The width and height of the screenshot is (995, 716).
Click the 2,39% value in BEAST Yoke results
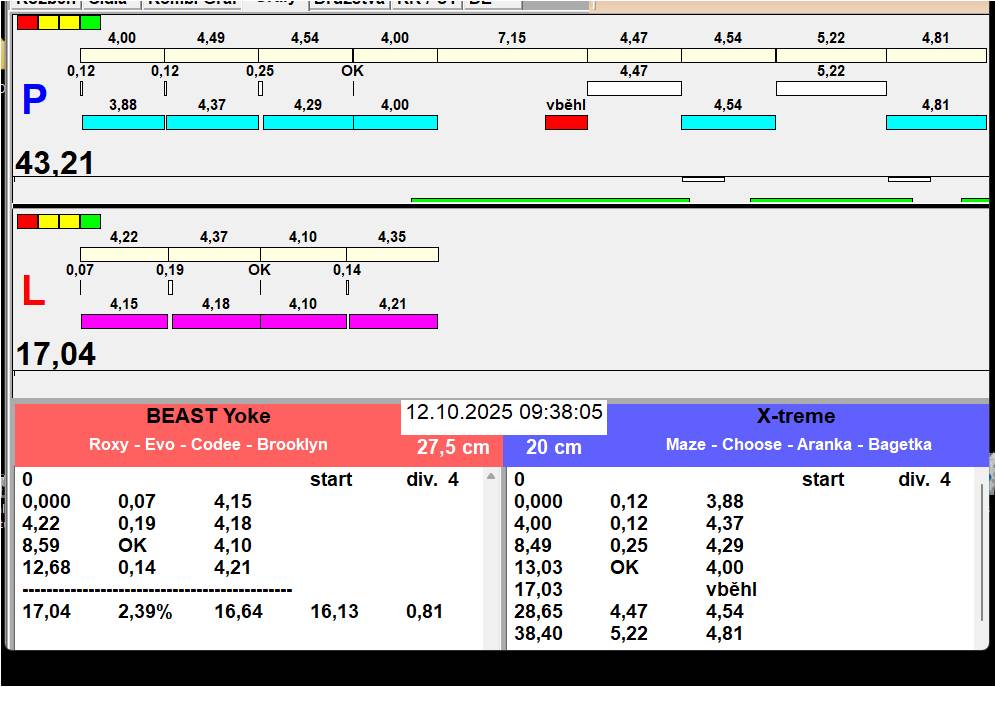(145, 611)
